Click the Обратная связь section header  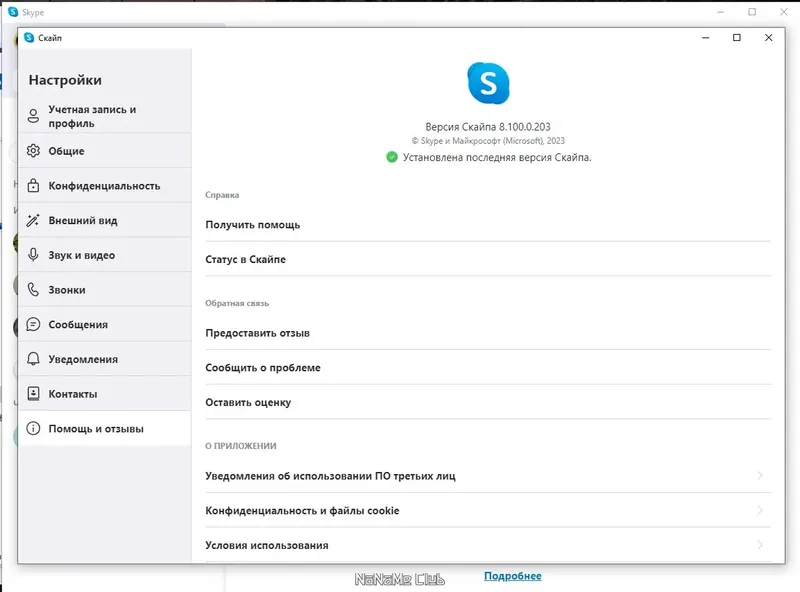click(x=237, y=303)
